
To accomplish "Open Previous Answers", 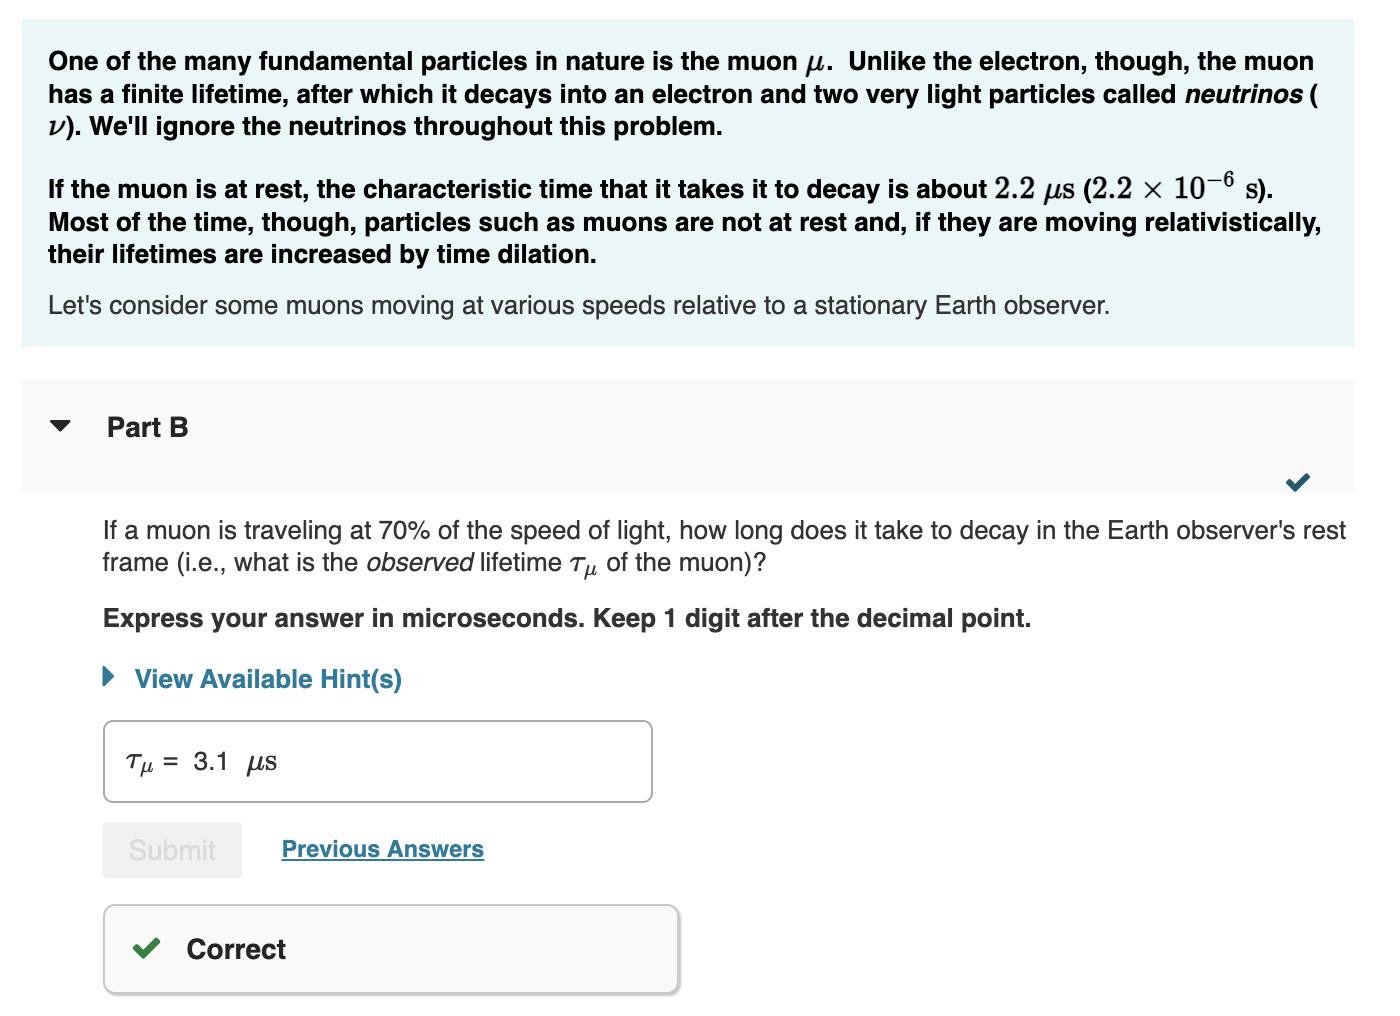I will click(382, 849).
